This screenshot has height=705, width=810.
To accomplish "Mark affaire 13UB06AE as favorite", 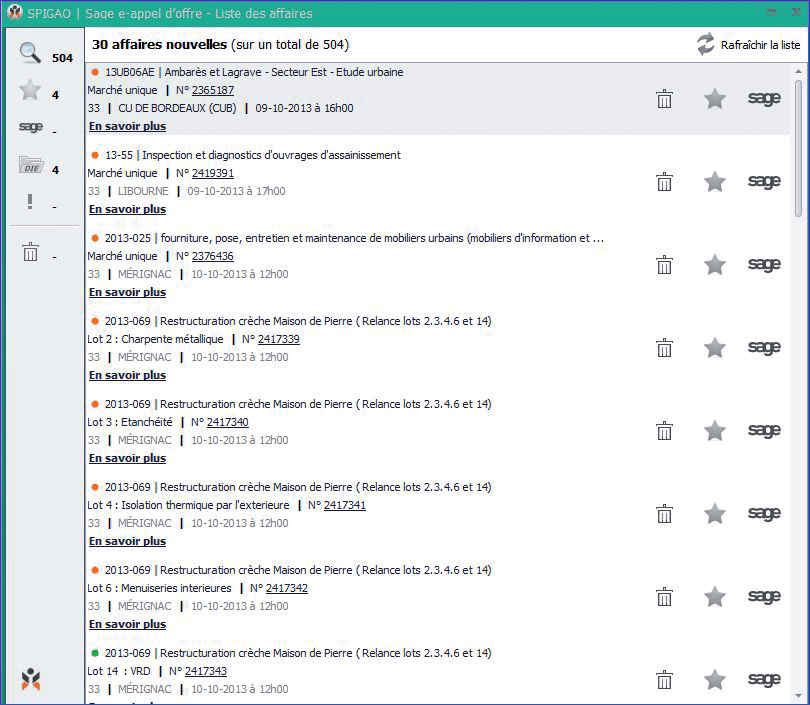I will click(x=715, y=99).
